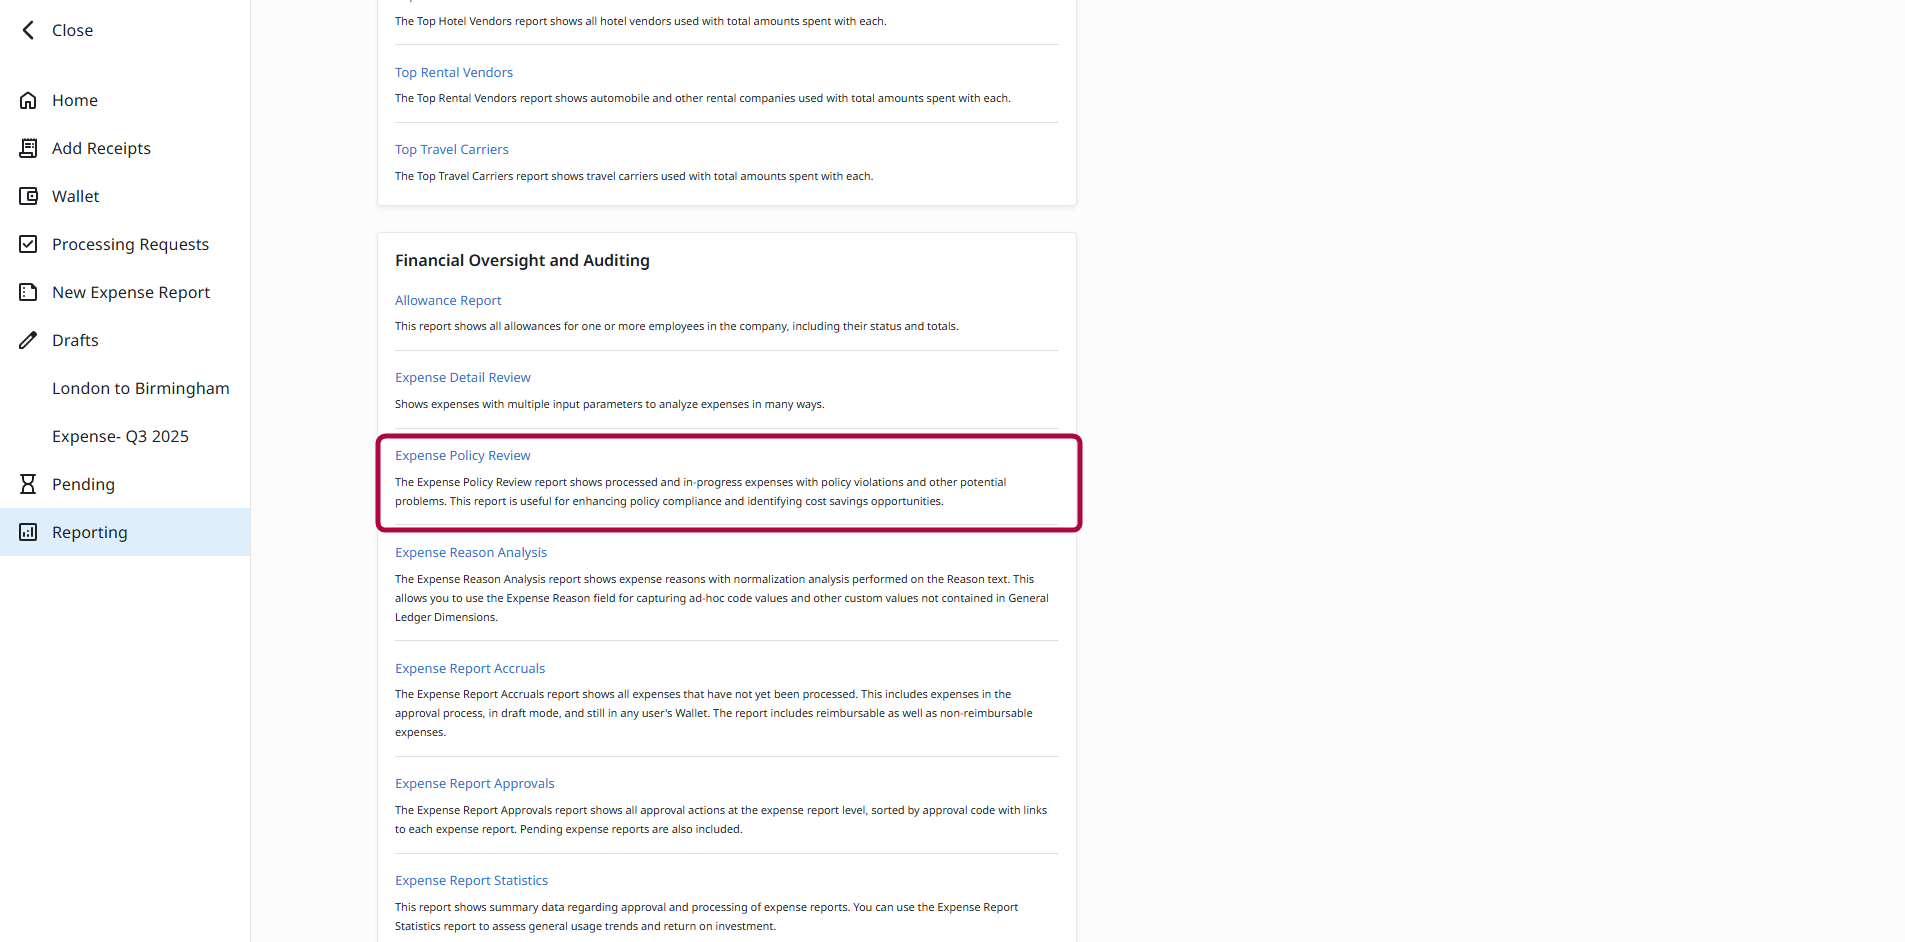This screenshot has width=1905, height=942.
Task: Open the Expense Report Statistics link
Action: tap(471, 880)
